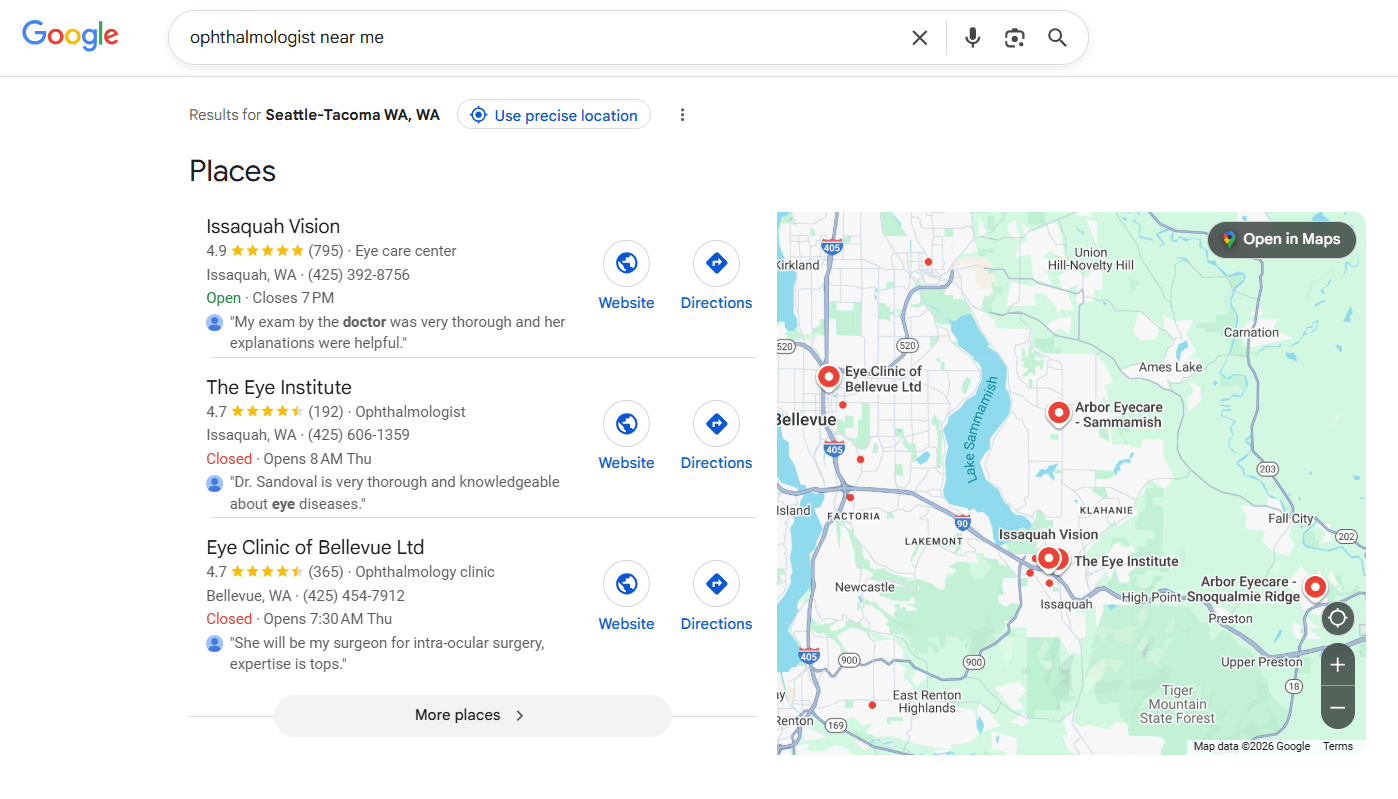Open the Terms link on the map

[1337, 746]
